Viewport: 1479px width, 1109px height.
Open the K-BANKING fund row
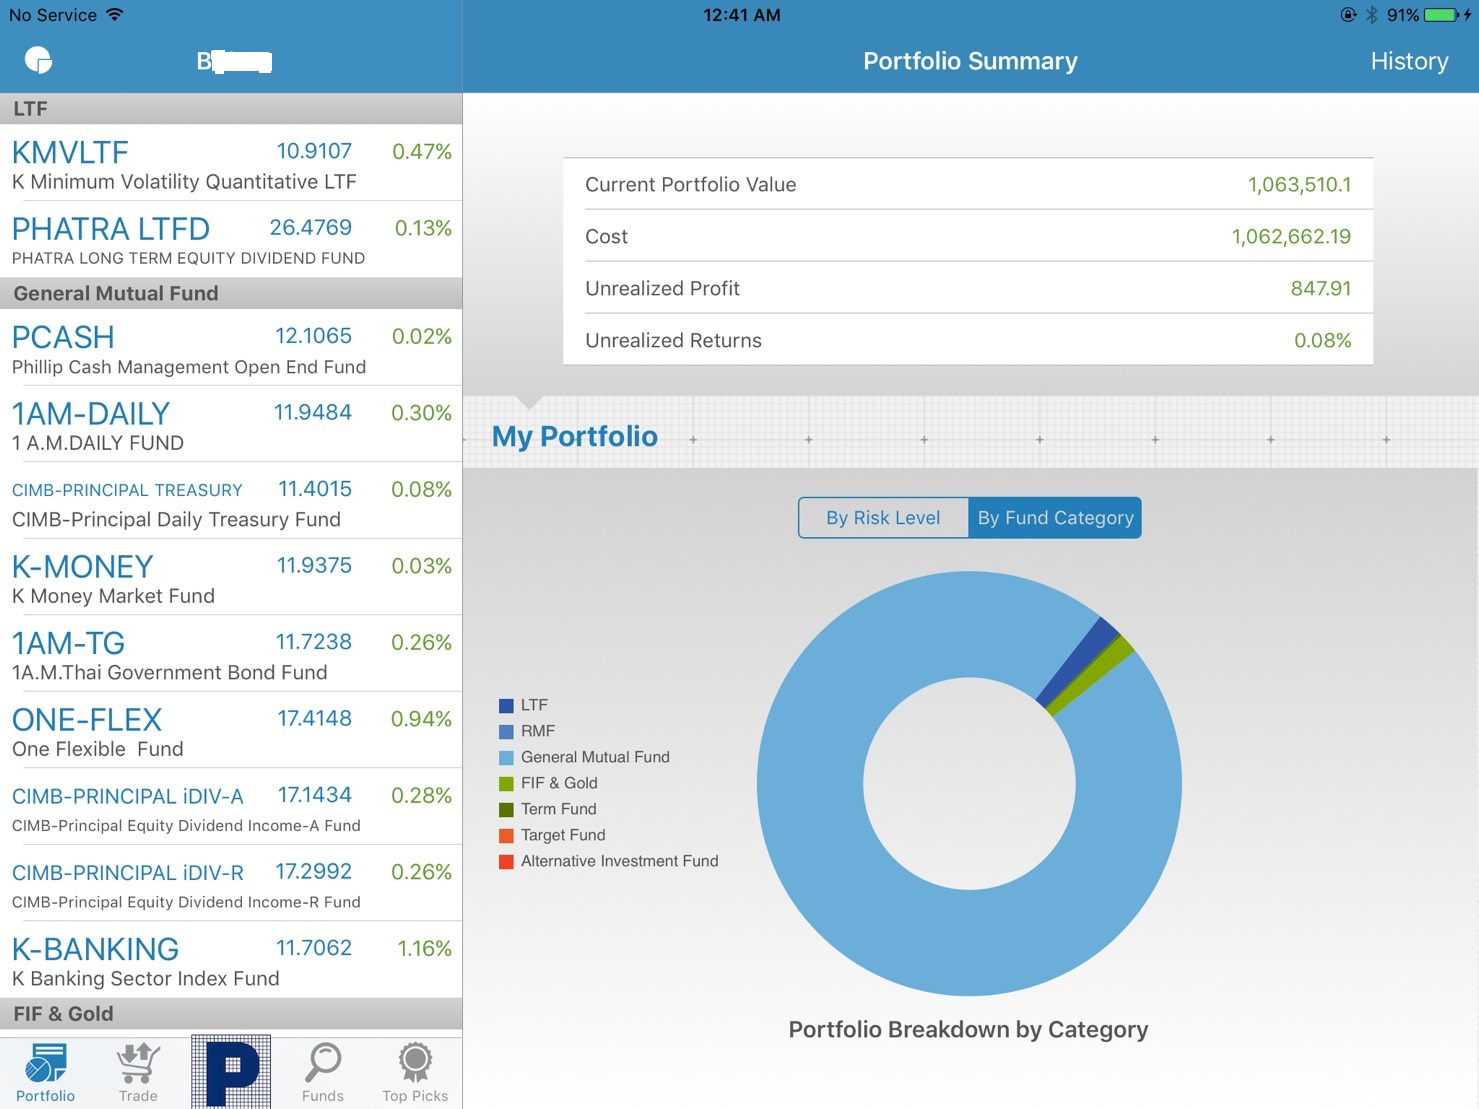[x=231, y=960]
